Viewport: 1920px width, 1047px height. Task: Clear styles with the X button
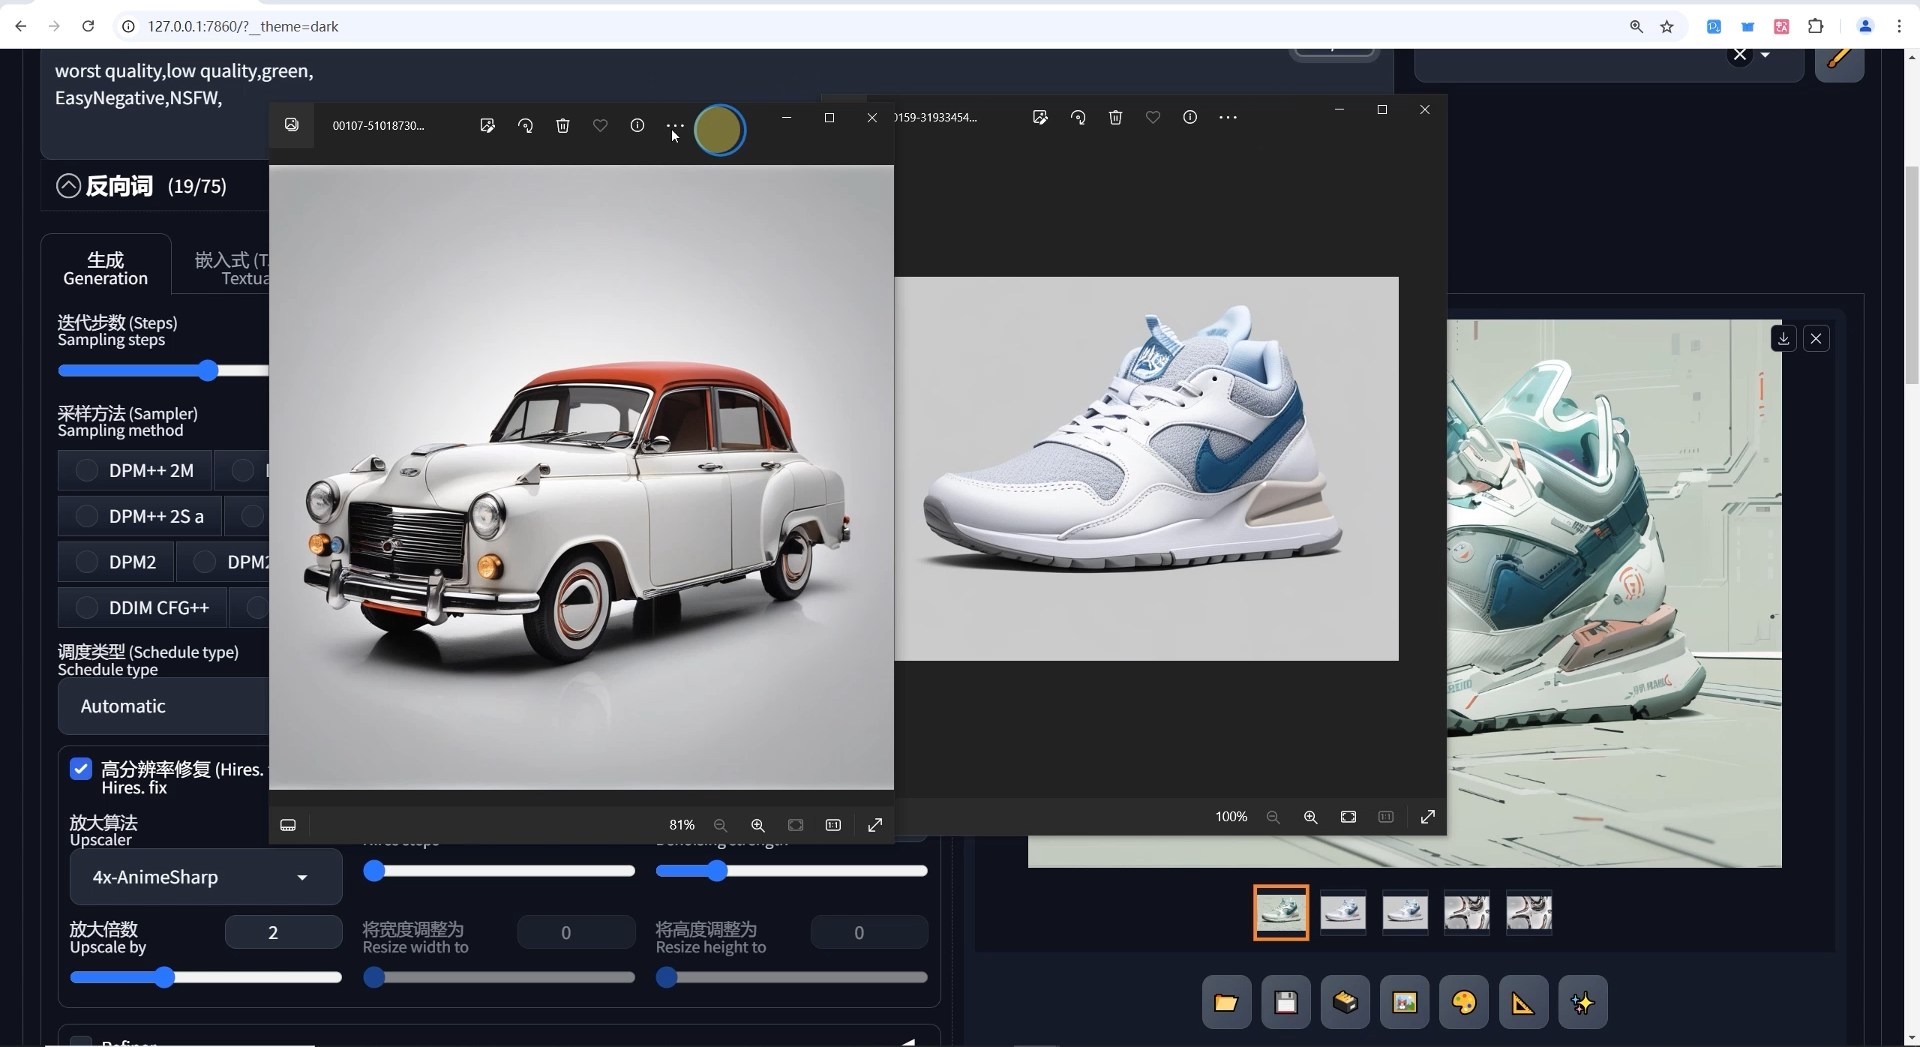point(1740,55)
